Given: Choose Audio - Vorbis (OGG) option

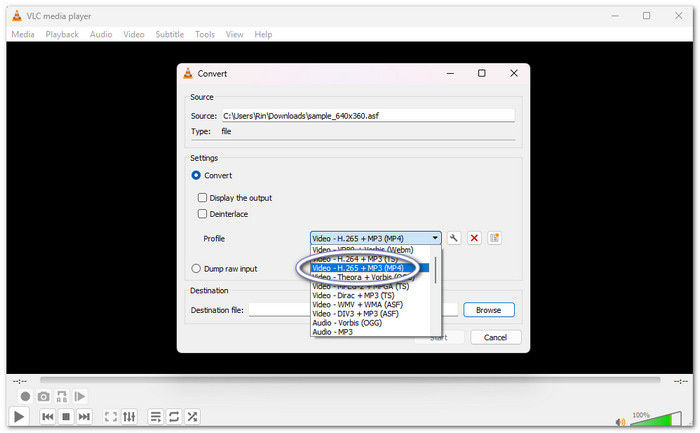Looking at the screenshot, I should [370, 323].
